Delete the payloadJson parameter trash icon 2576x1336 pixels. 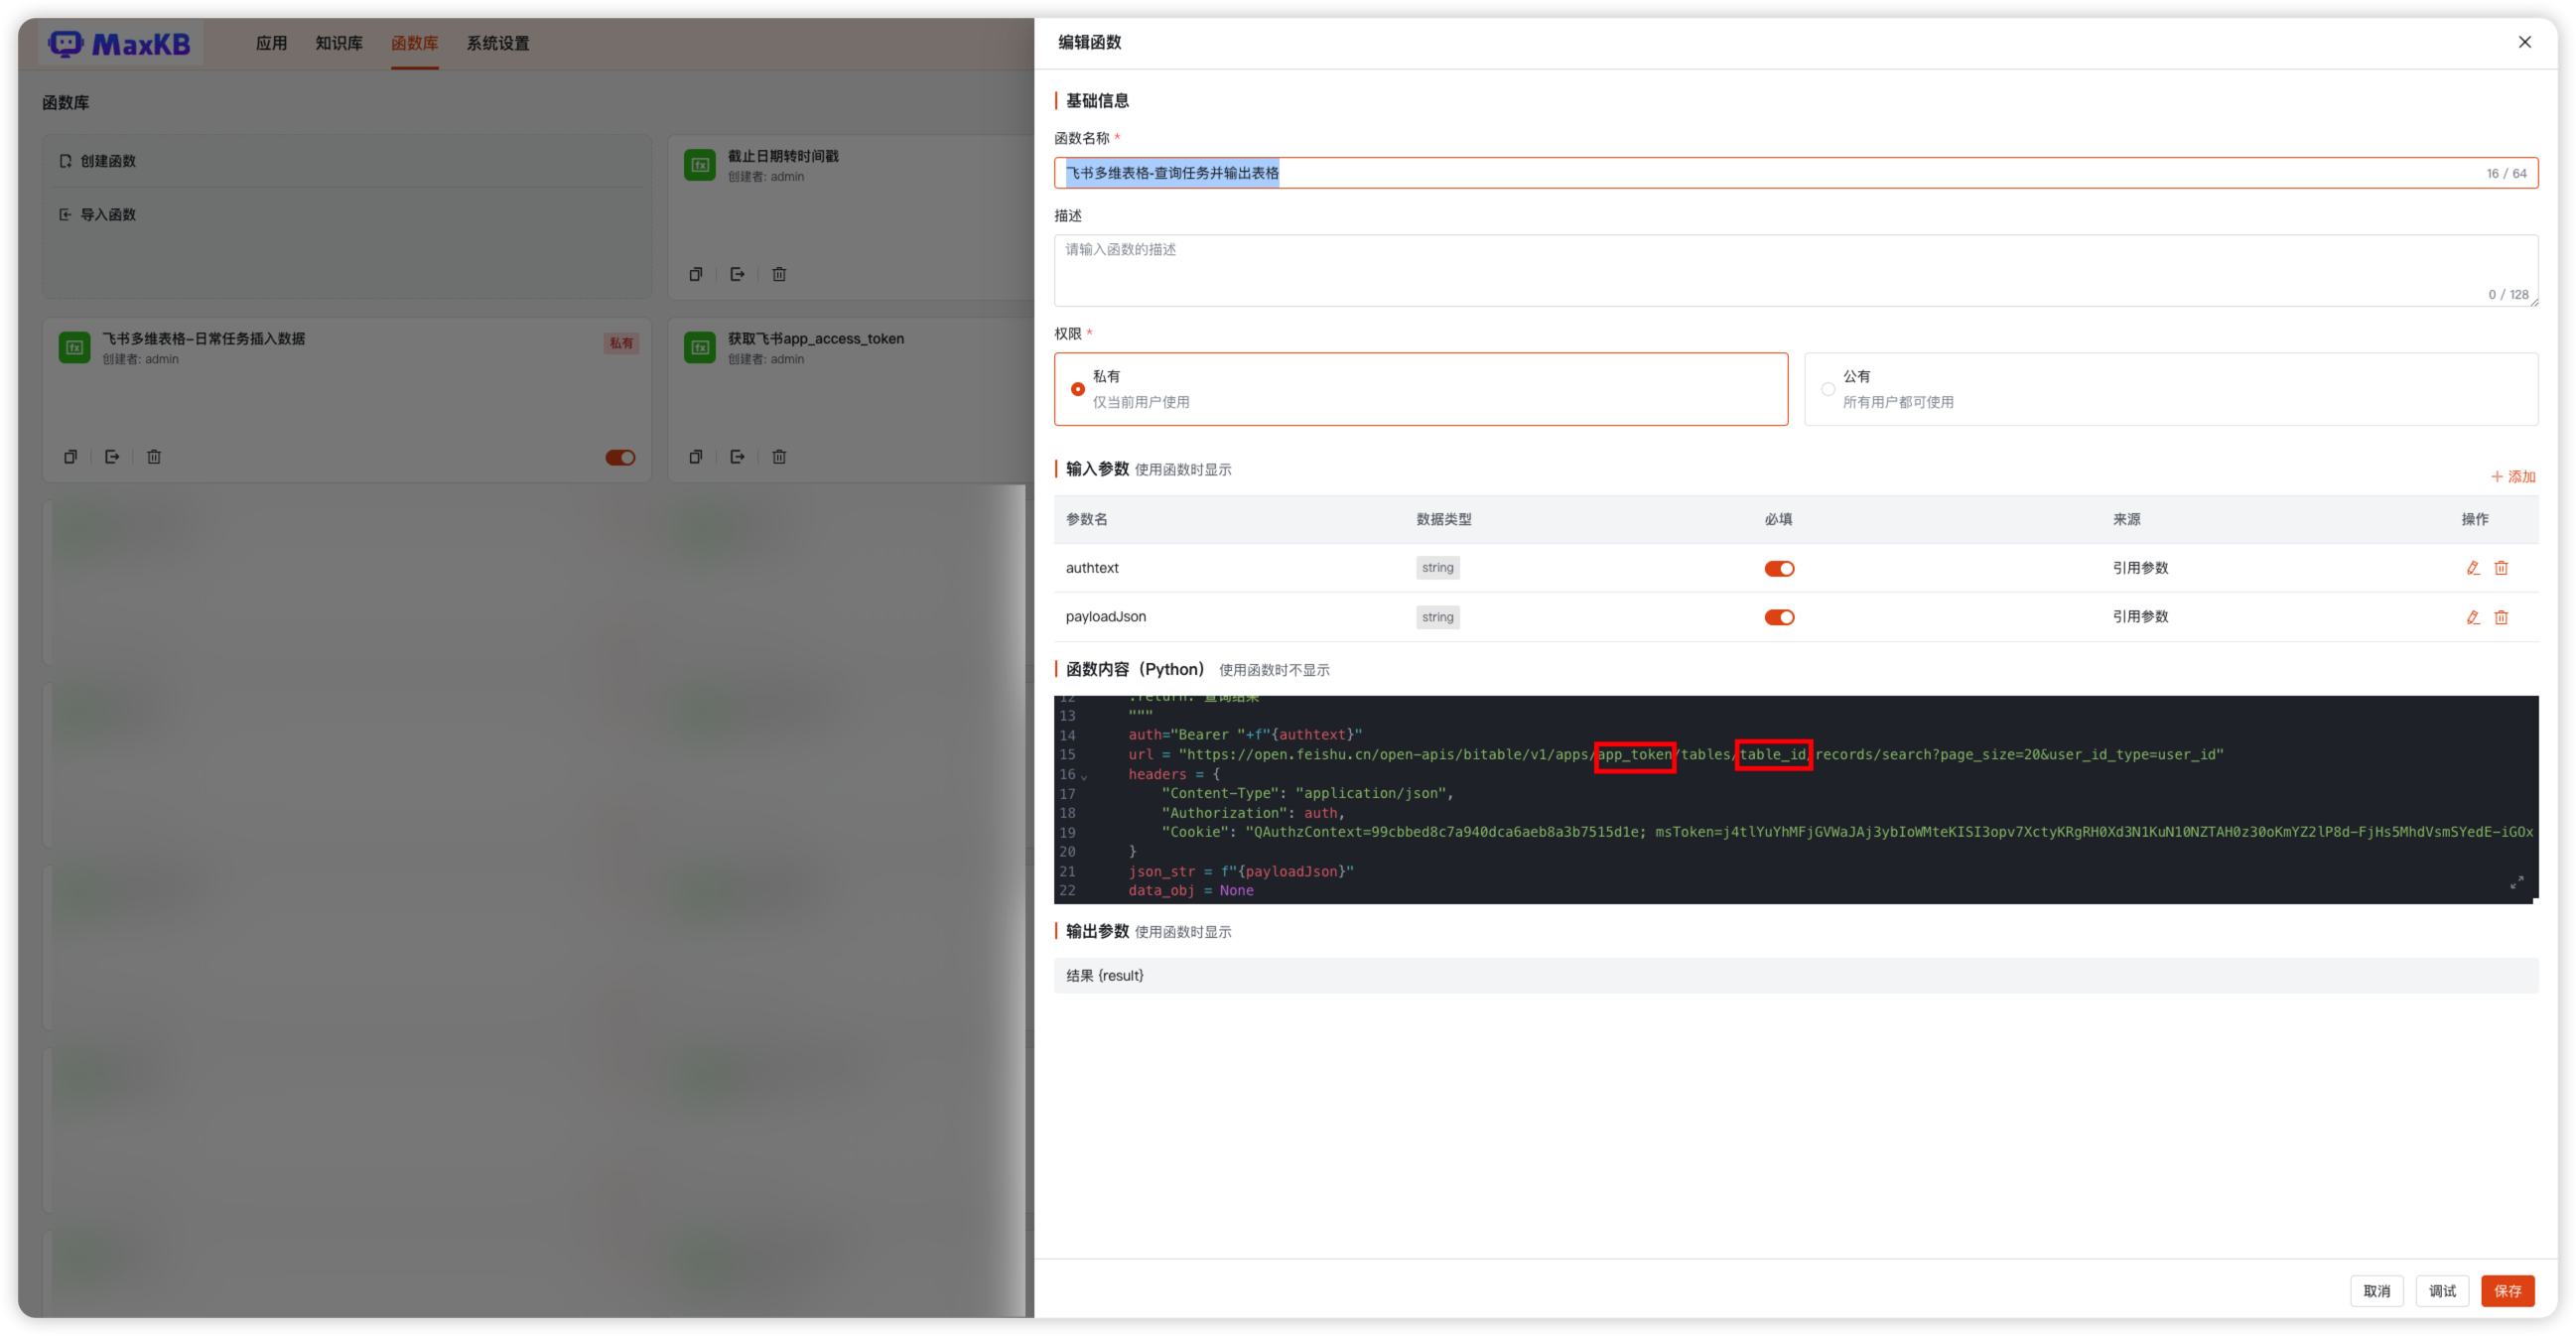tap(2501, 617)
